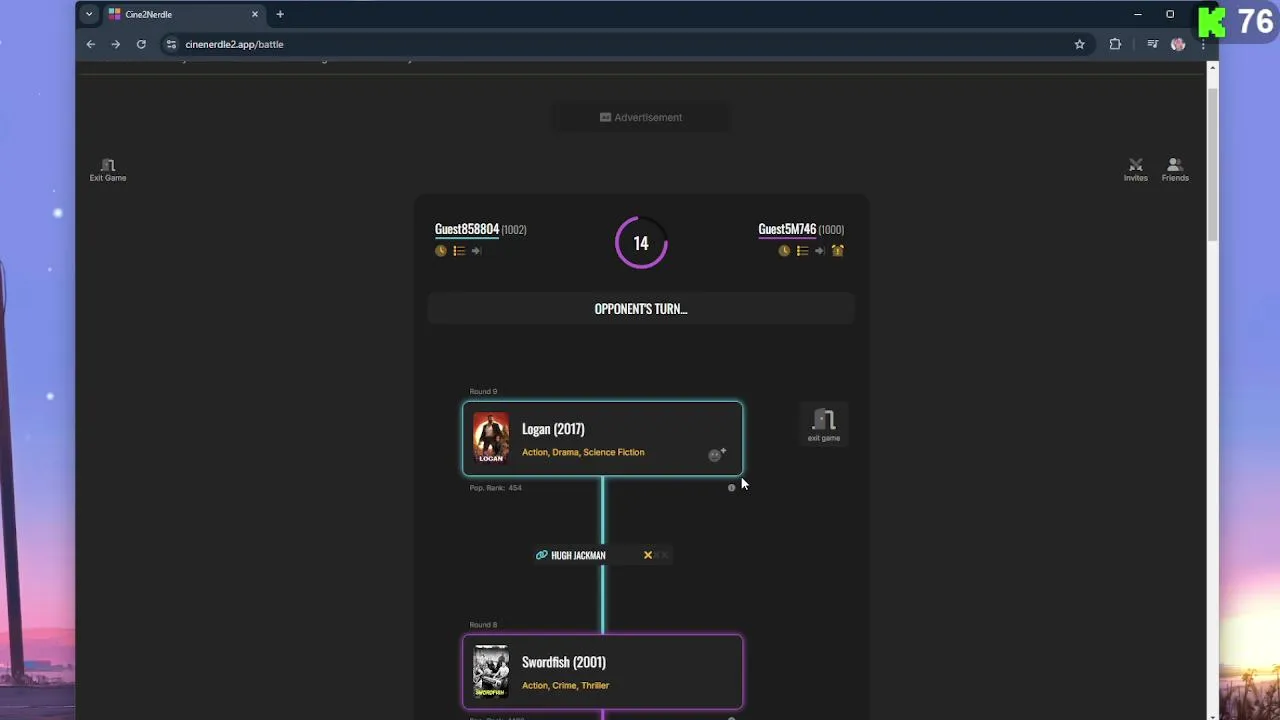Click the Exit Game door icon at left
1280x720 pixels.
click(x=108, y=165)
